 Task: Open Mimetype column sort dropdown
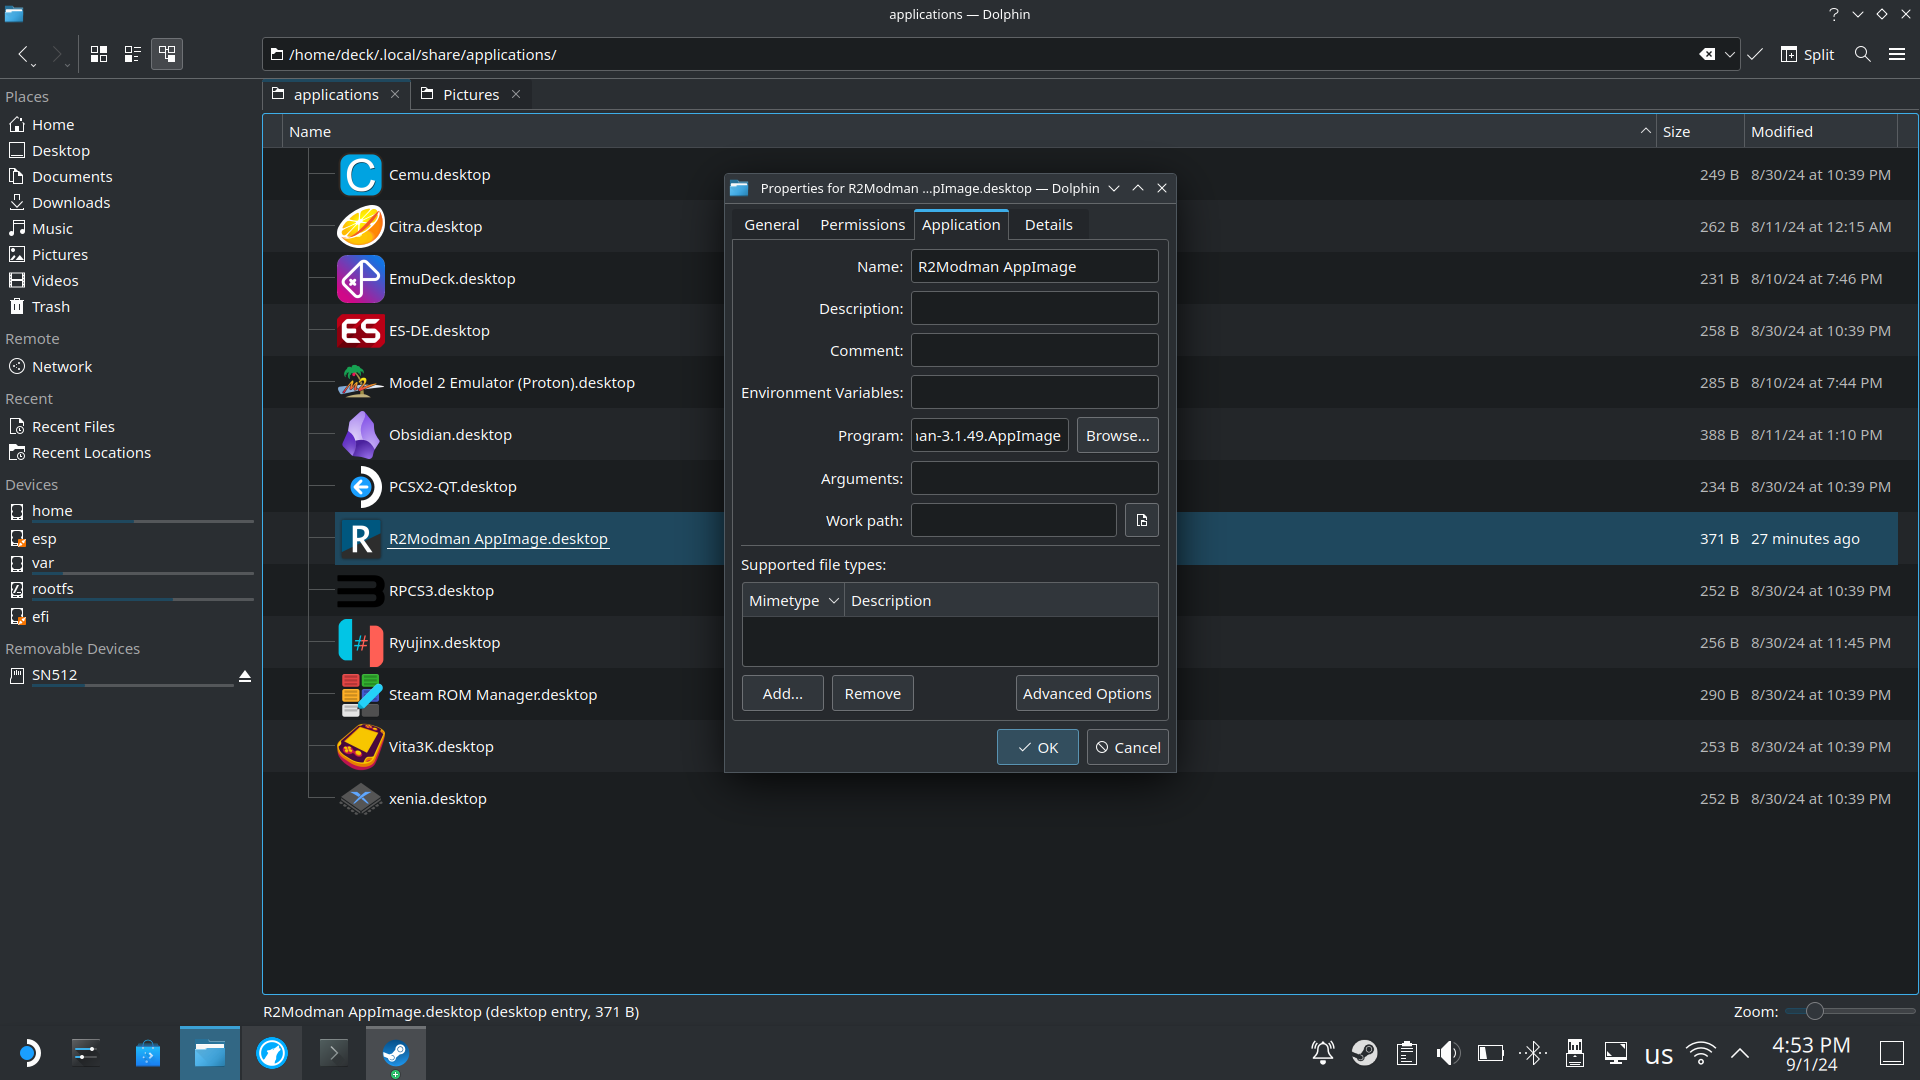(x=833, y=601)
